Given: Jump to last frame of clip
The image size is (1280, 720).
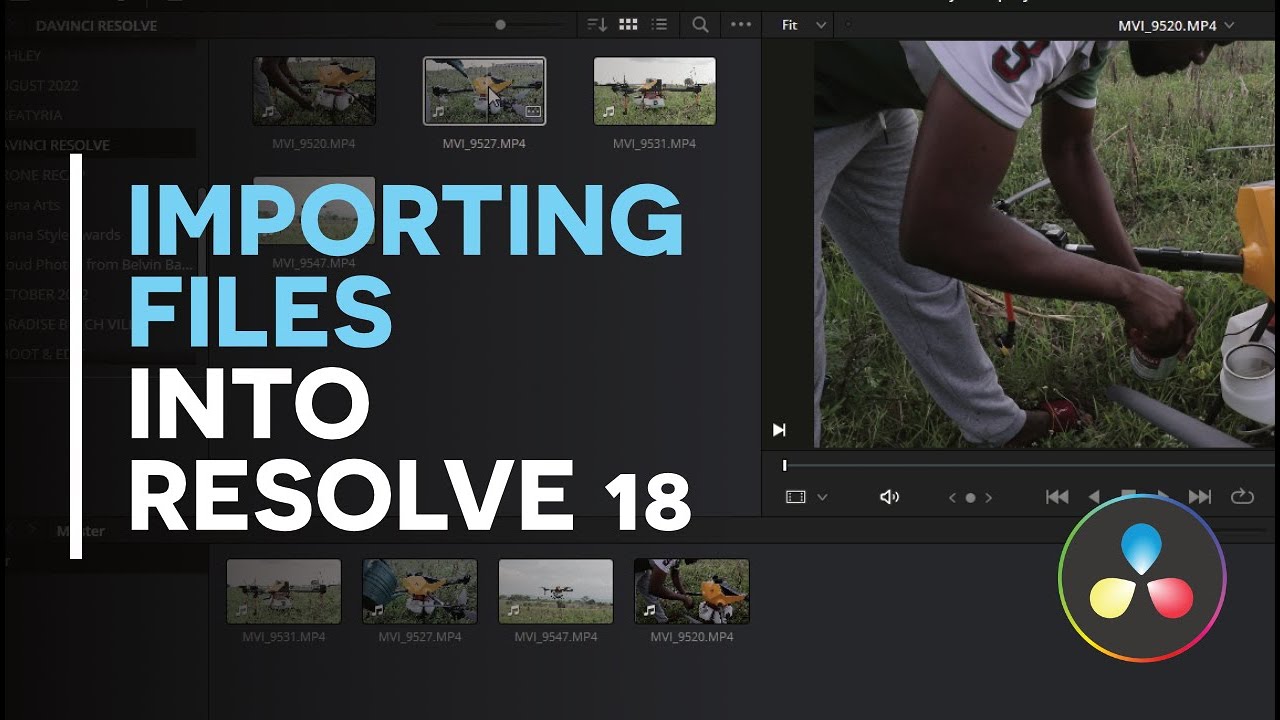Looking at the screenshot, I should 1200,497.
